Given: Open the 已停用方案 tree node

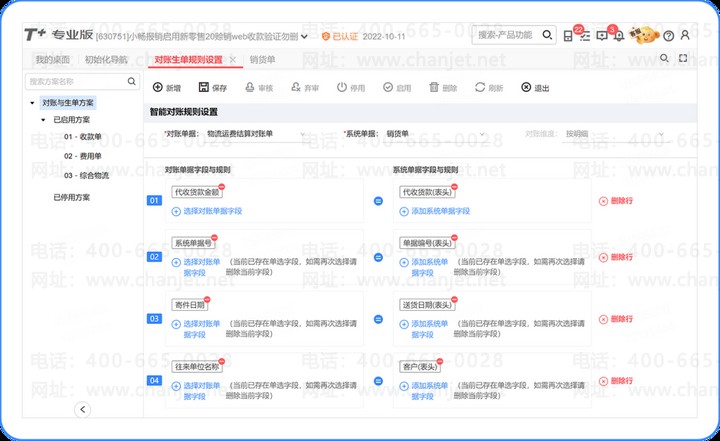Looking at the screenshot, I should point(72,198).
